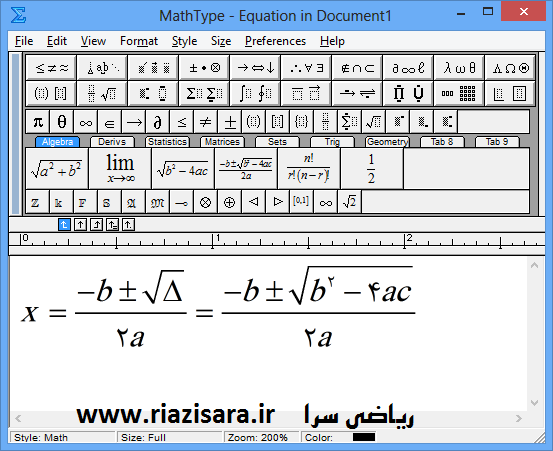This screenshot has height=451, width=553.
Task: Open the lowercase Greek letters palette
Action: [x=459, y=67]
